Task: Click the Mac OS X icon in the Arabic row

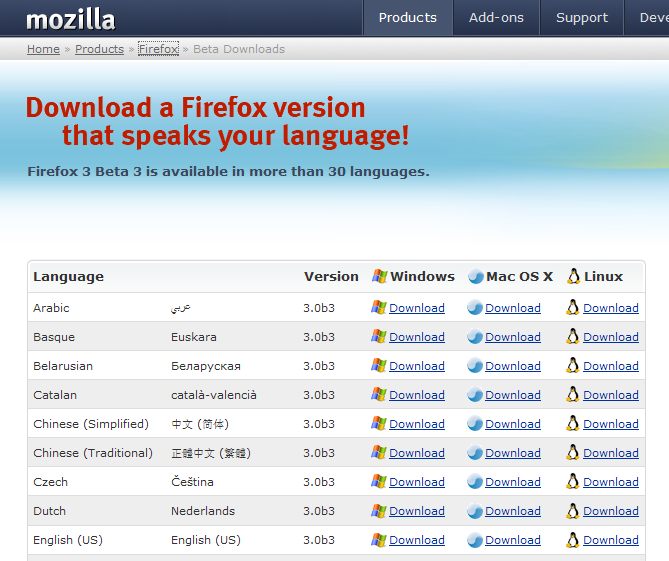Action: click(x=475, y=307)
